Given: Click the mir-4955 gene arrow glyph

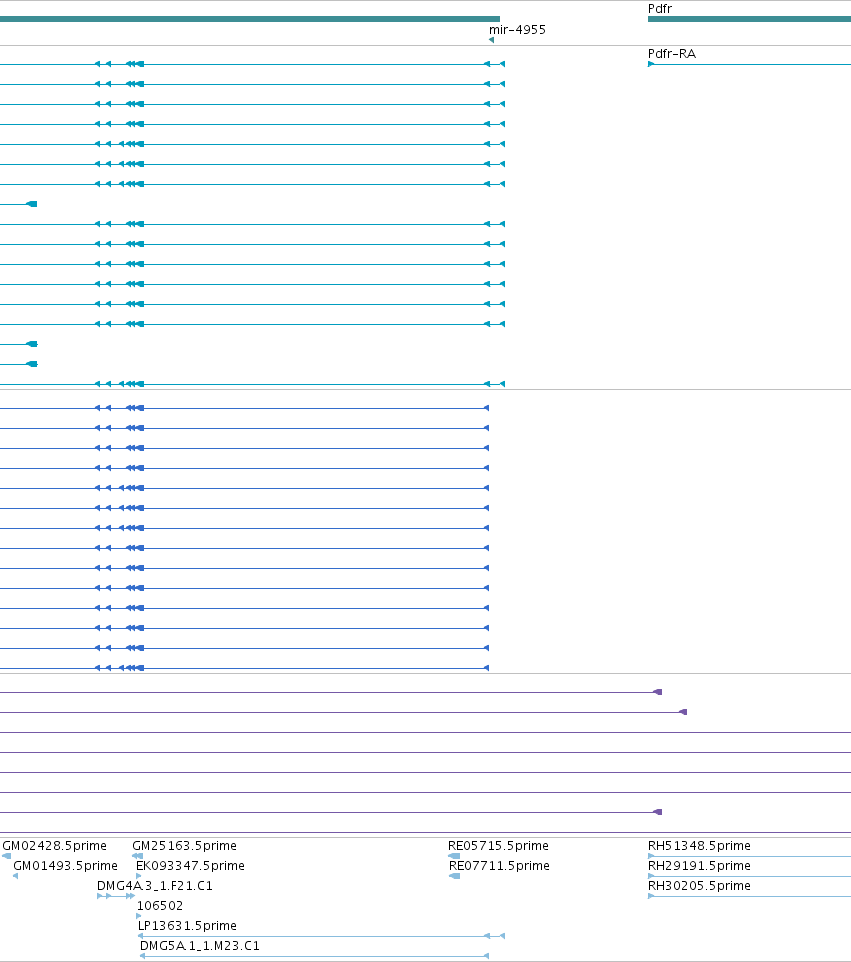Looking at the screenshot, I should tap(491, 40).
